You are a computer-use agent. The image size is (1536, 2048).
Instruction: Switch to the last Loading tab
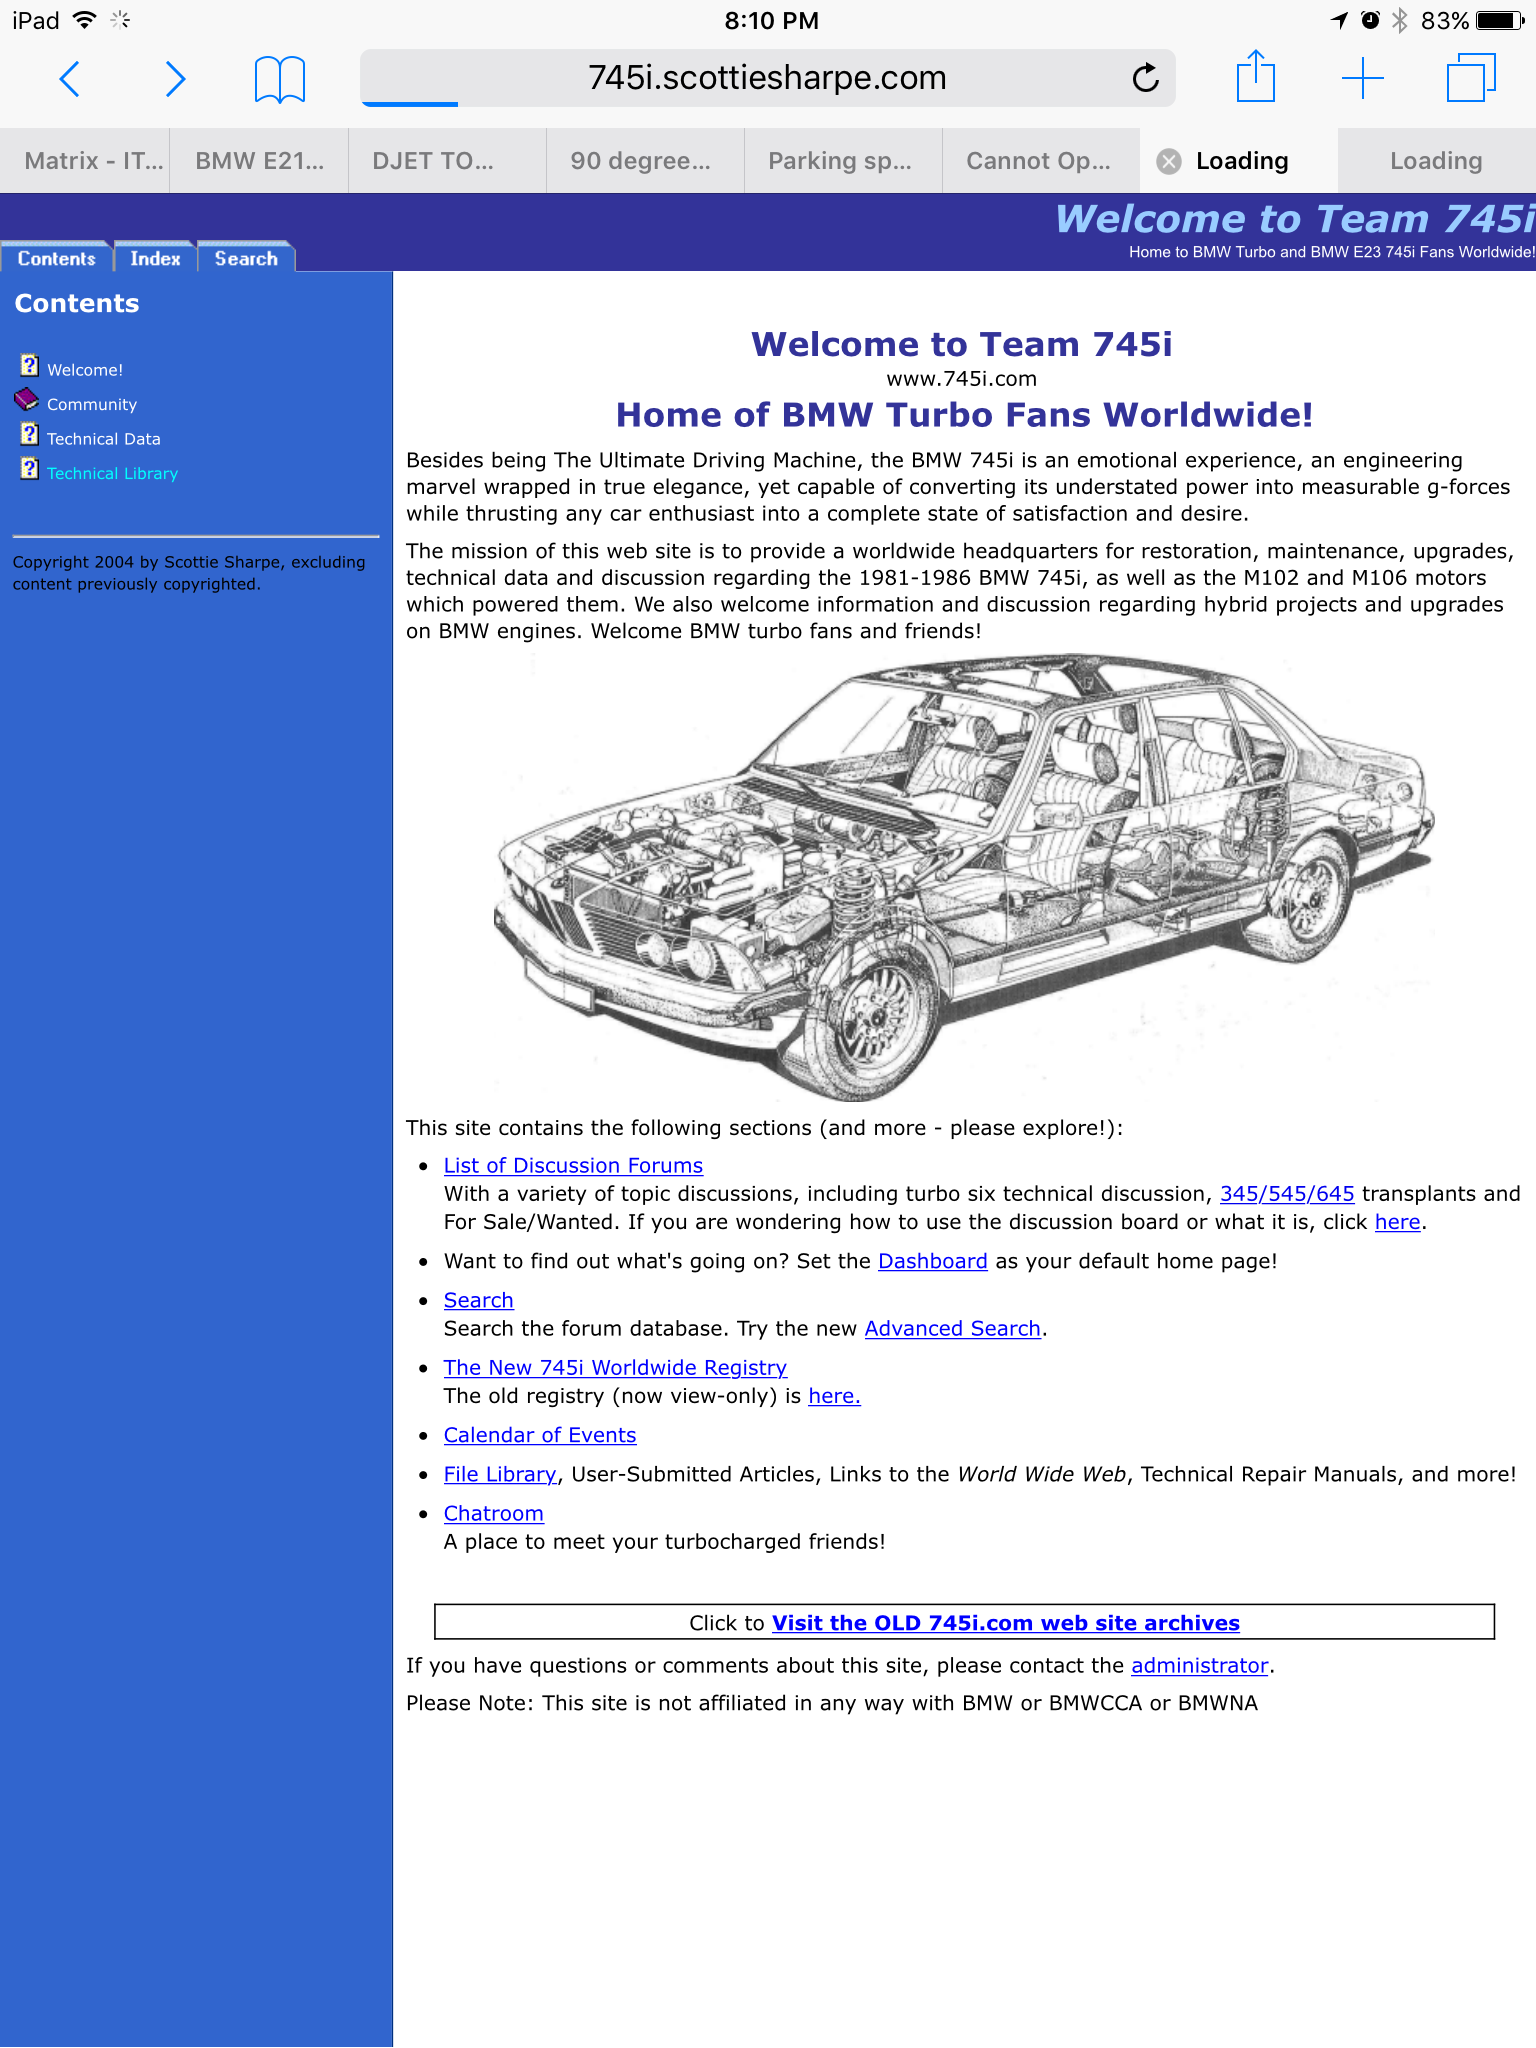pos(1436,161)
